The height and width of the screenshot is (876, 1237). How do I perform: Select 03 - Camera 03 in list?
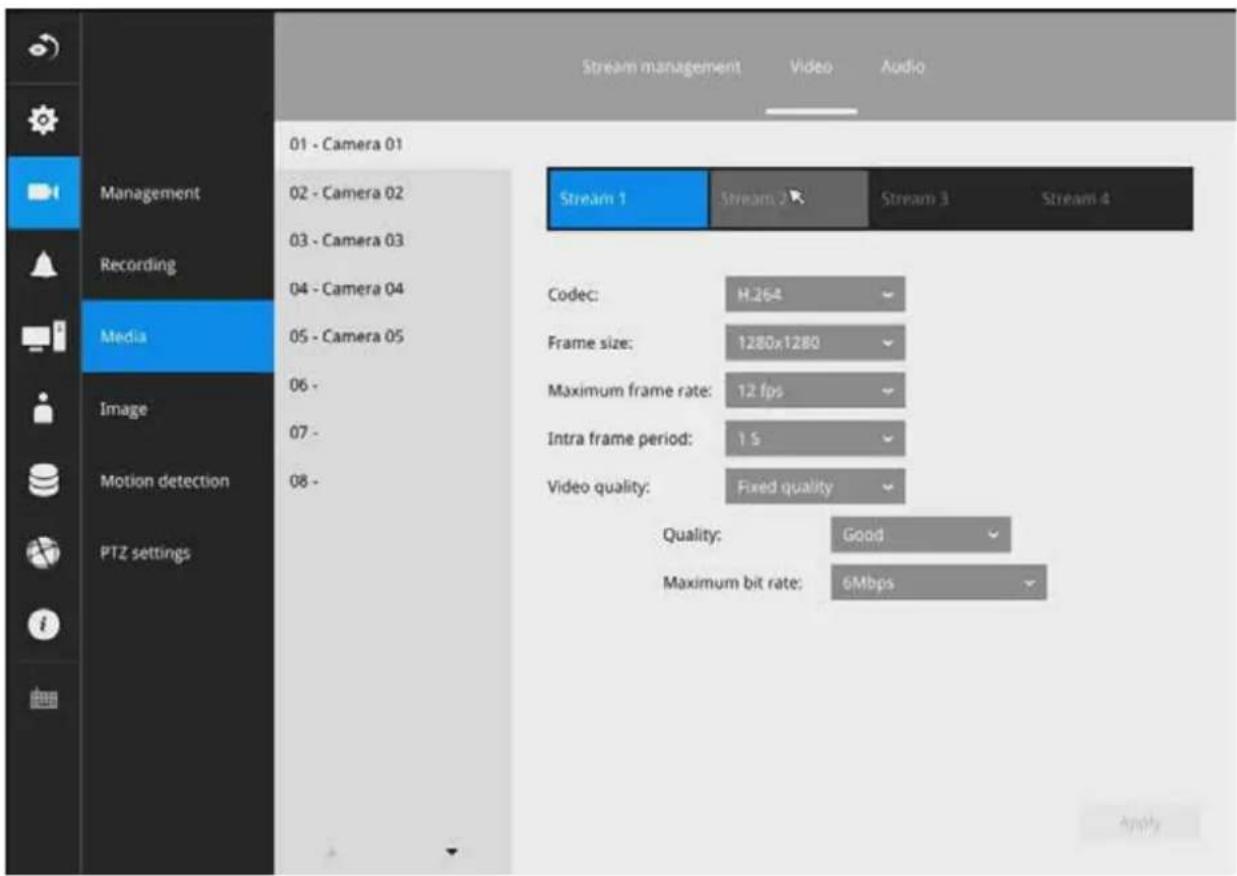[x=392, y=241]
